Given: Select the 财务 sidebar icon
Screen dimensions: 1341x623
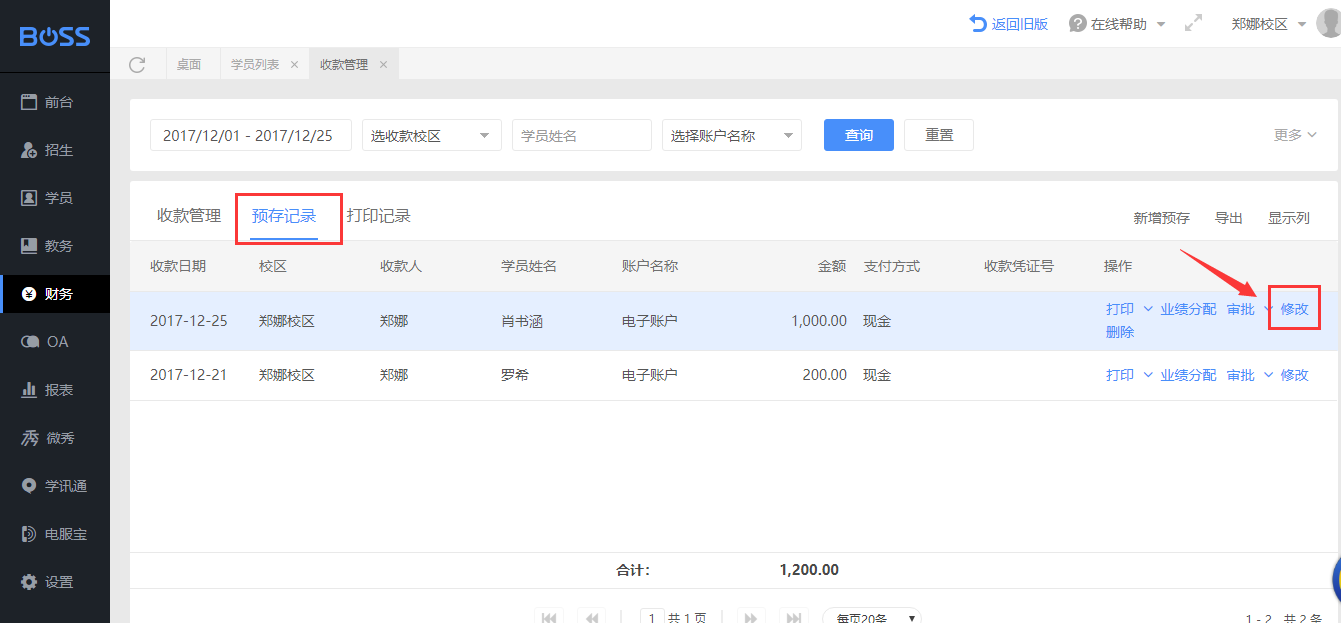Looking at the screenshot, I should (x=29, y=294).
